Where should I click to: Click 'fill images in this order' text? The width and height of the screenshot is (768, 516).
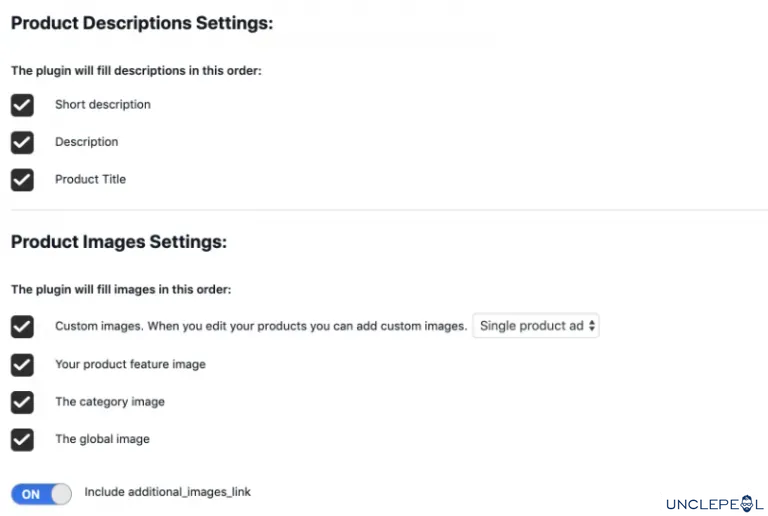(164, 289)
